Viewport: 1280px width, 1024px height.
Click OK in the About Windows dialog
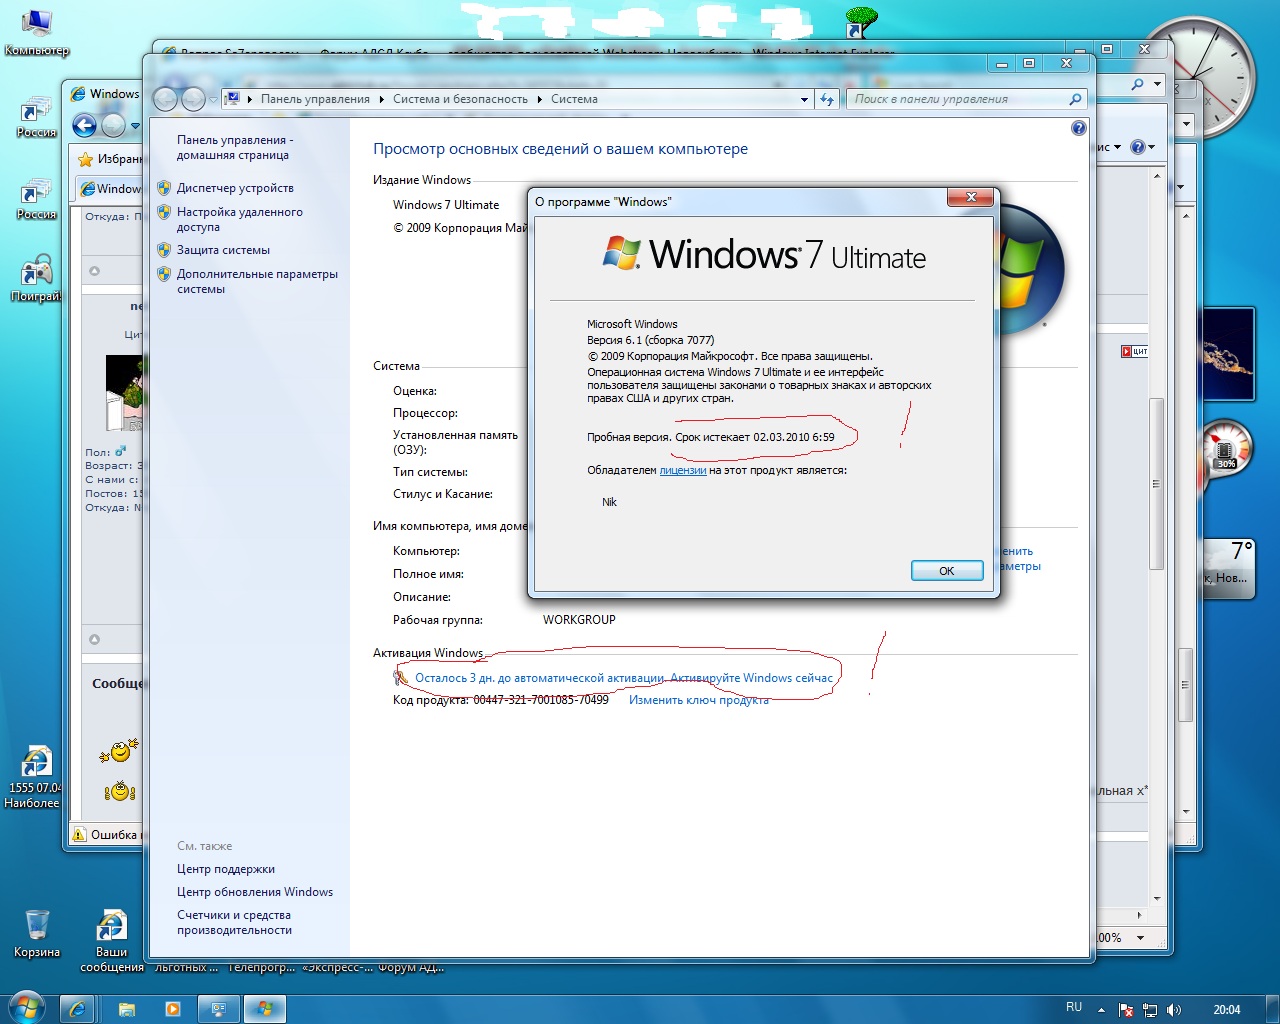pos(947,571)
